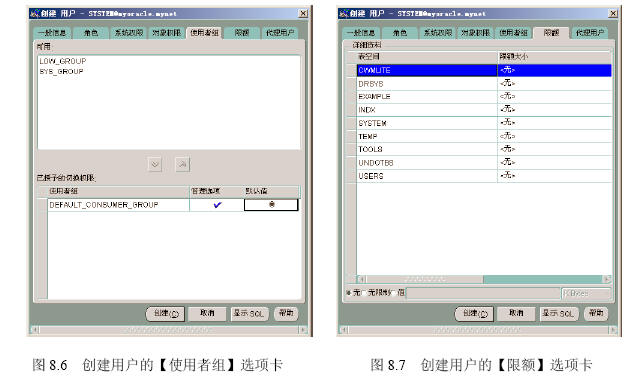Click the left window's bottom horizontal scrollbar thumb

[x=168, y=330]
